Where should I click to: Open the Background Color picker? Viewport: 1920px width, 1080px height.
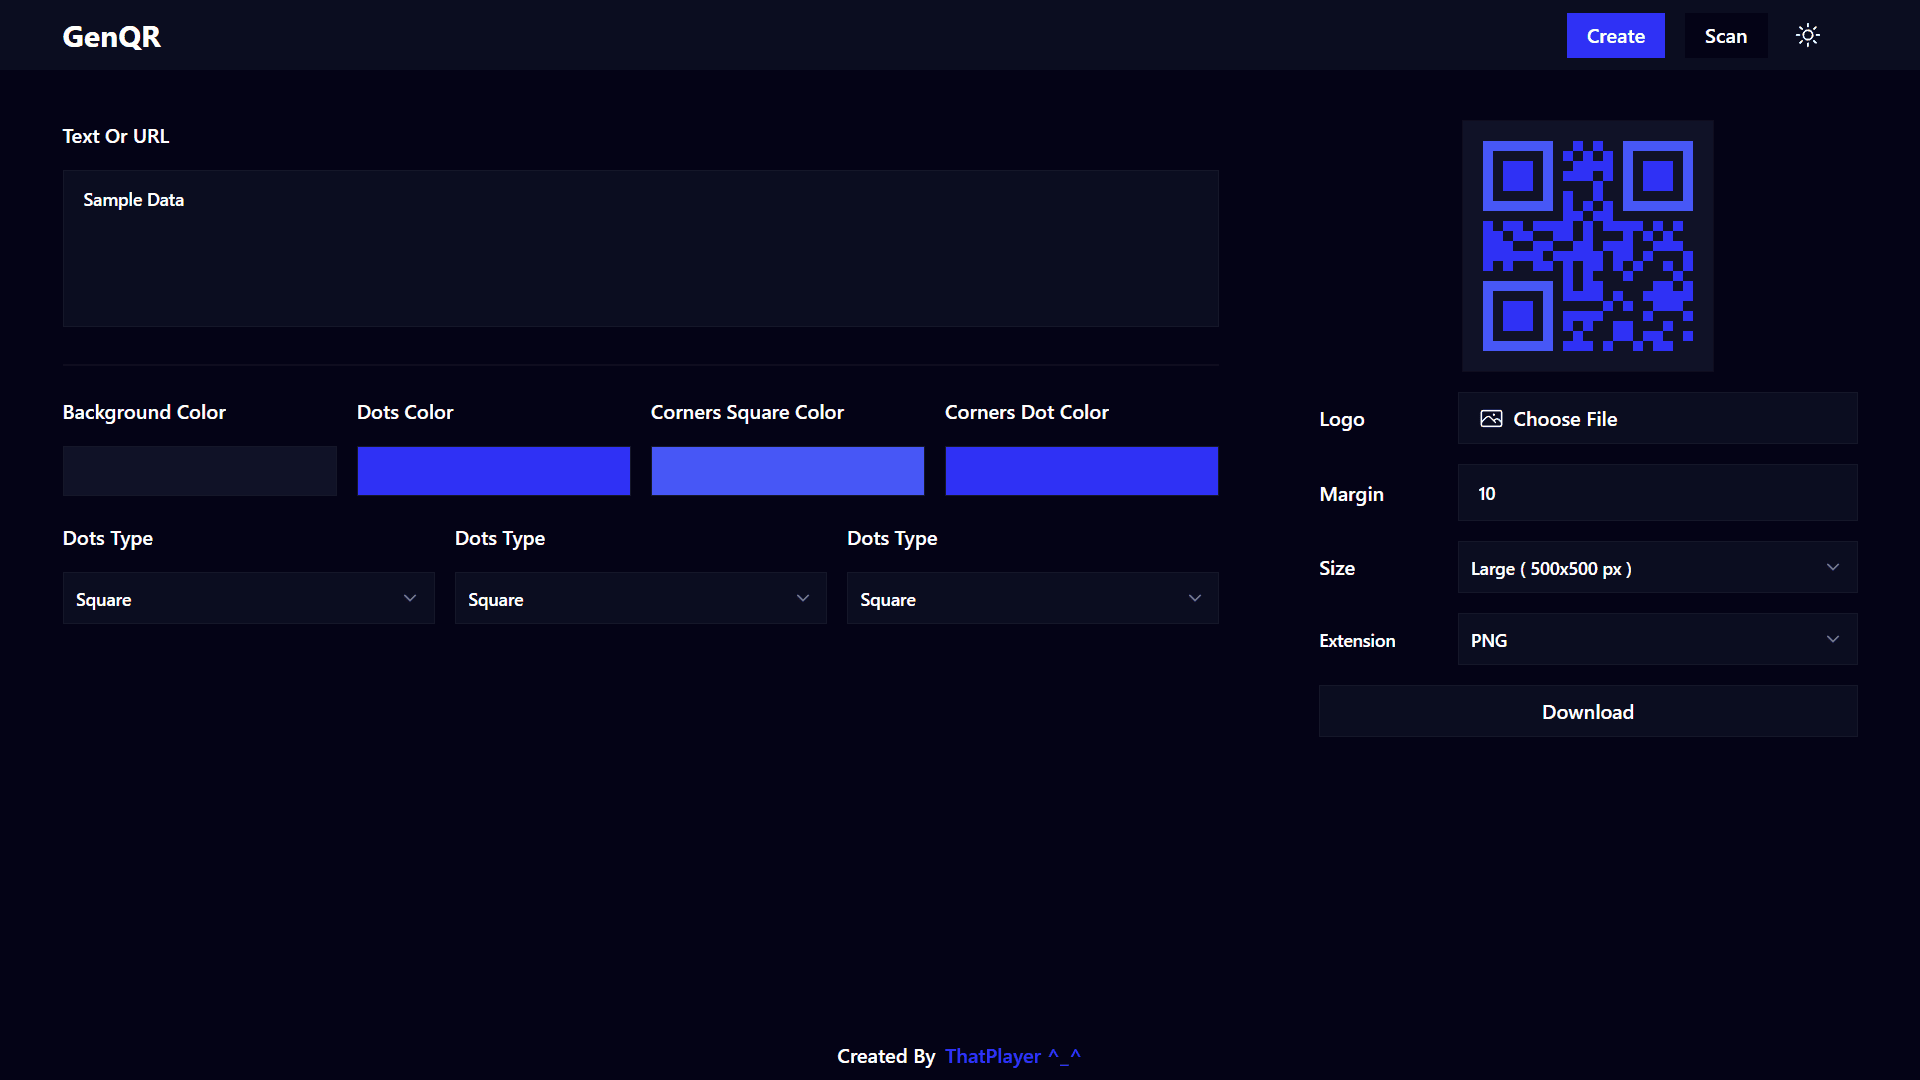click(x=200, y=471)
